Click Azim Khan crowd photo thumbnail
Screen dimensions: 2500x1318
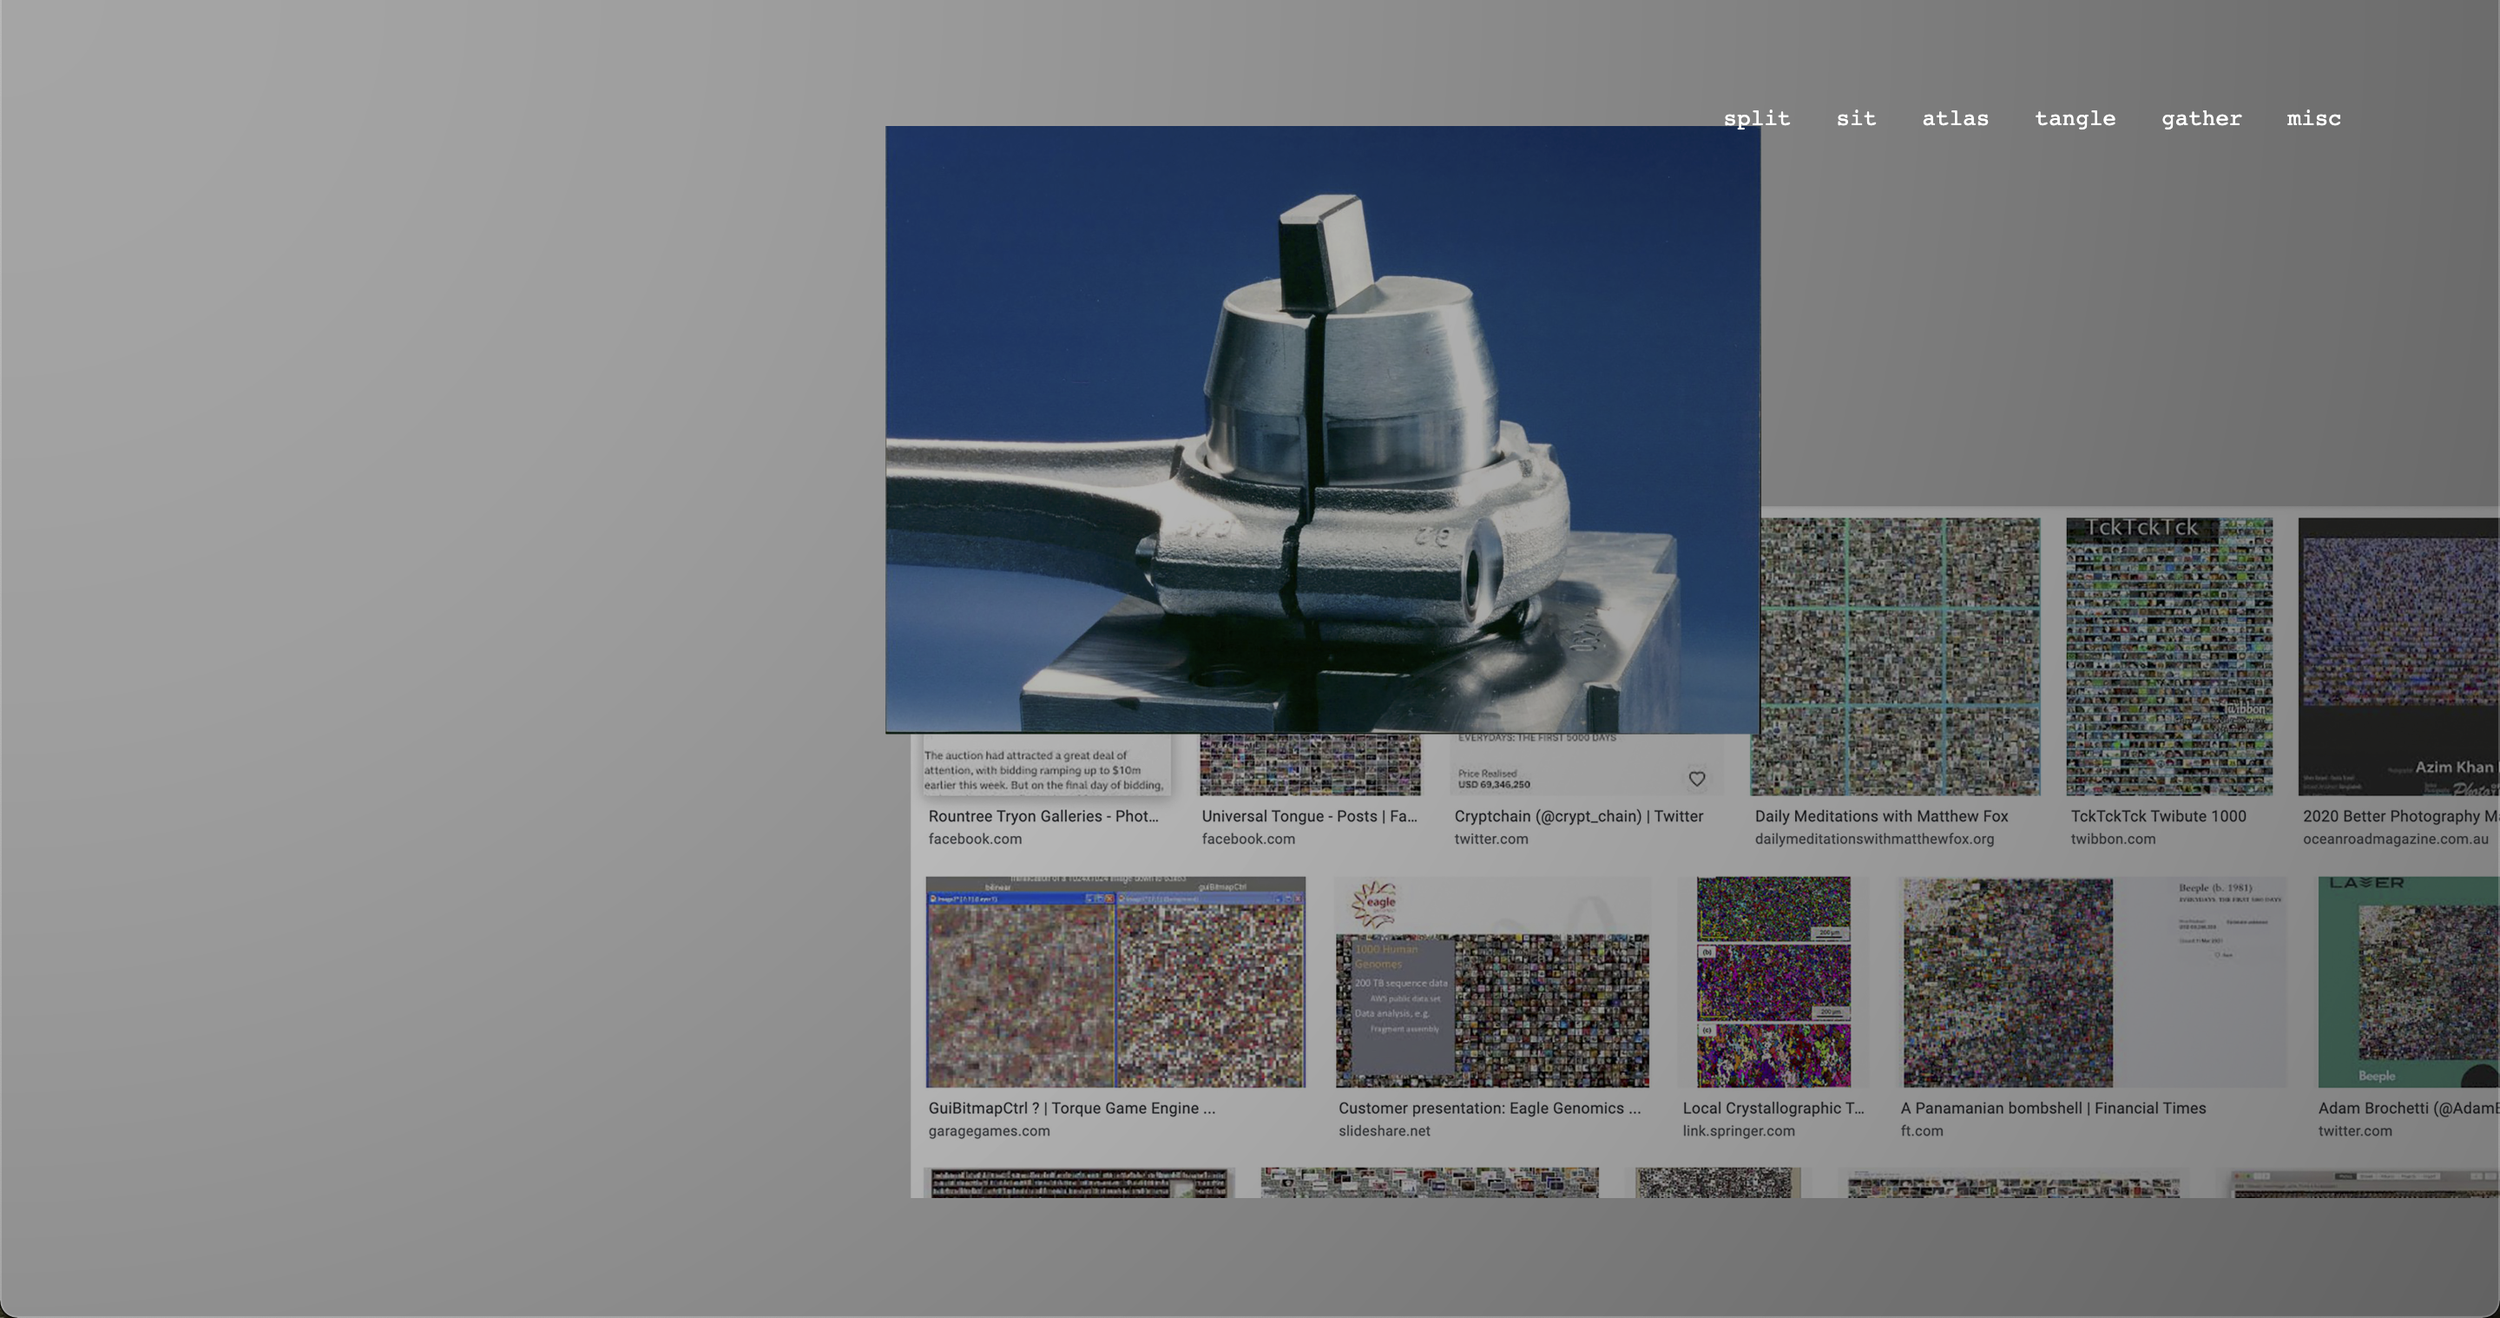click(x=2398, y=656)
